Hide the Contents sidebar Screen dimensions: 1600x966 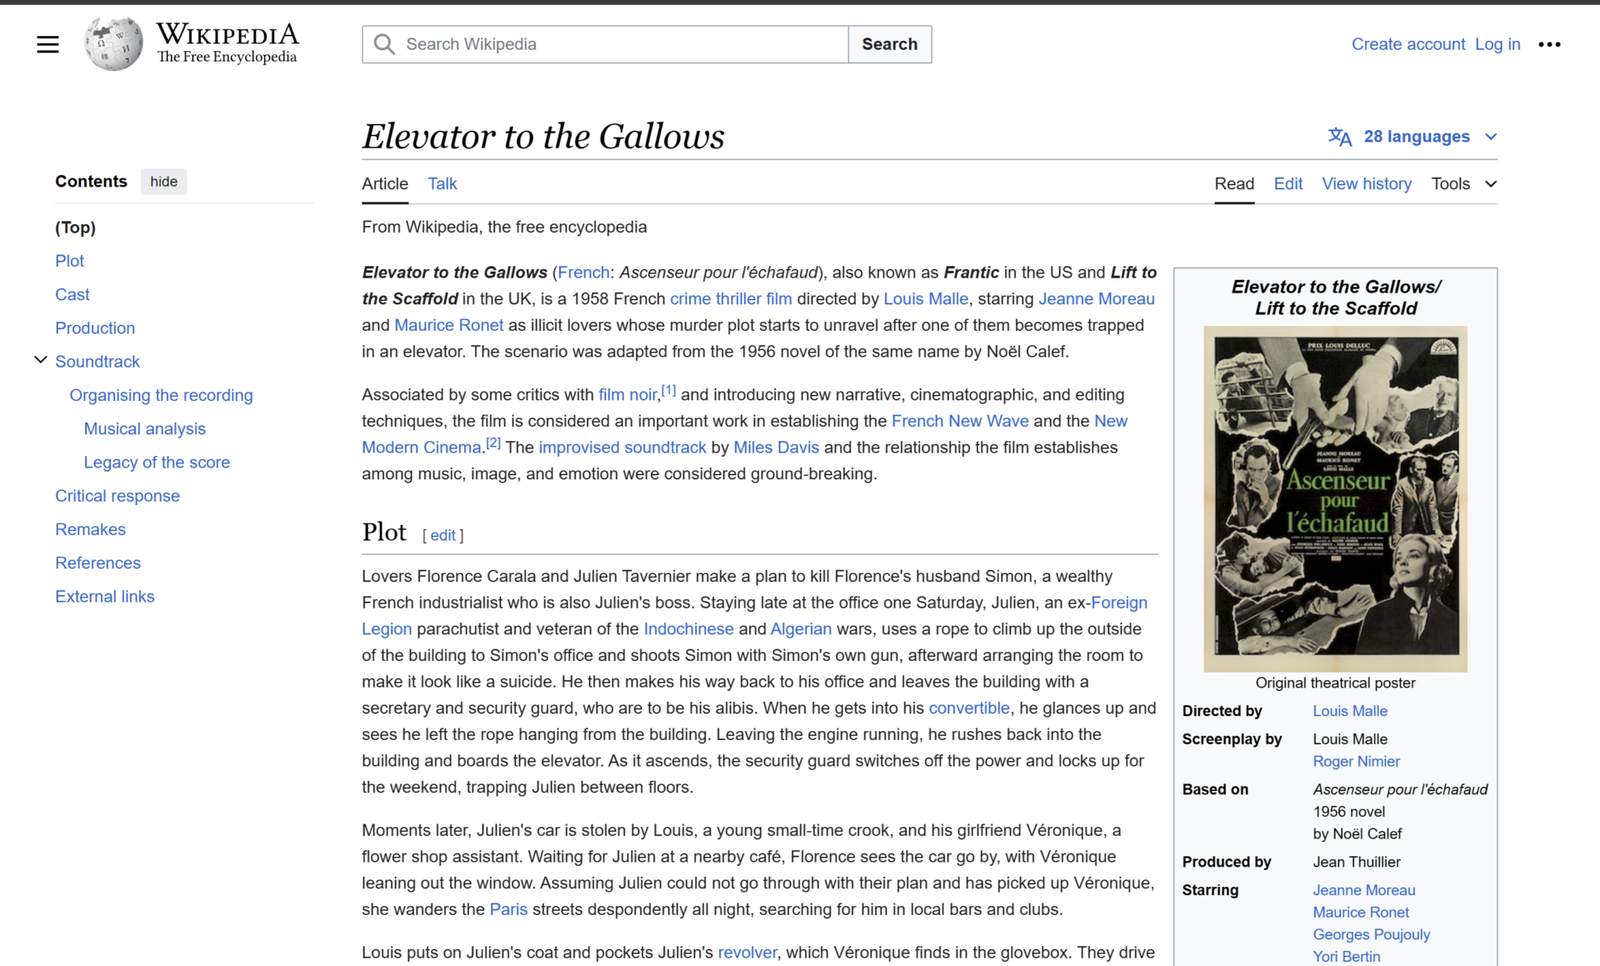163,181
